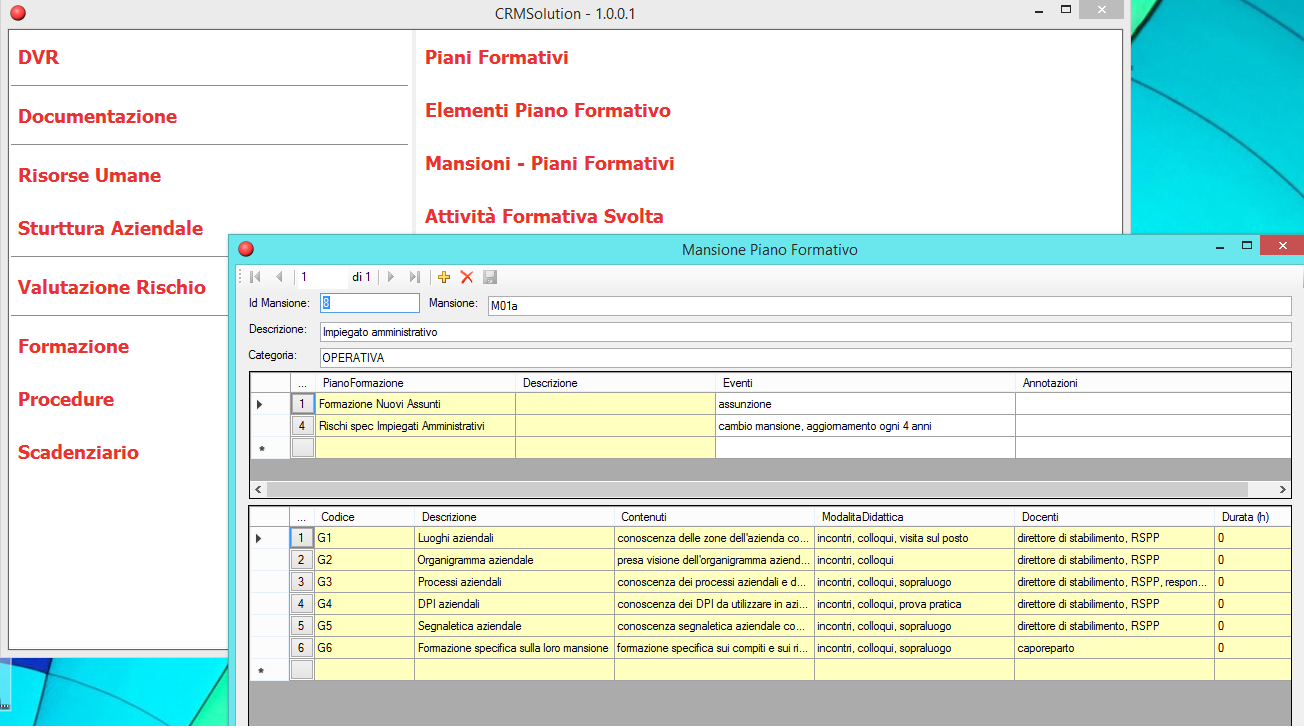Viewport: 1304px width, 728px height.
Task: Sort by Codice column header
Action: [364, 517]
